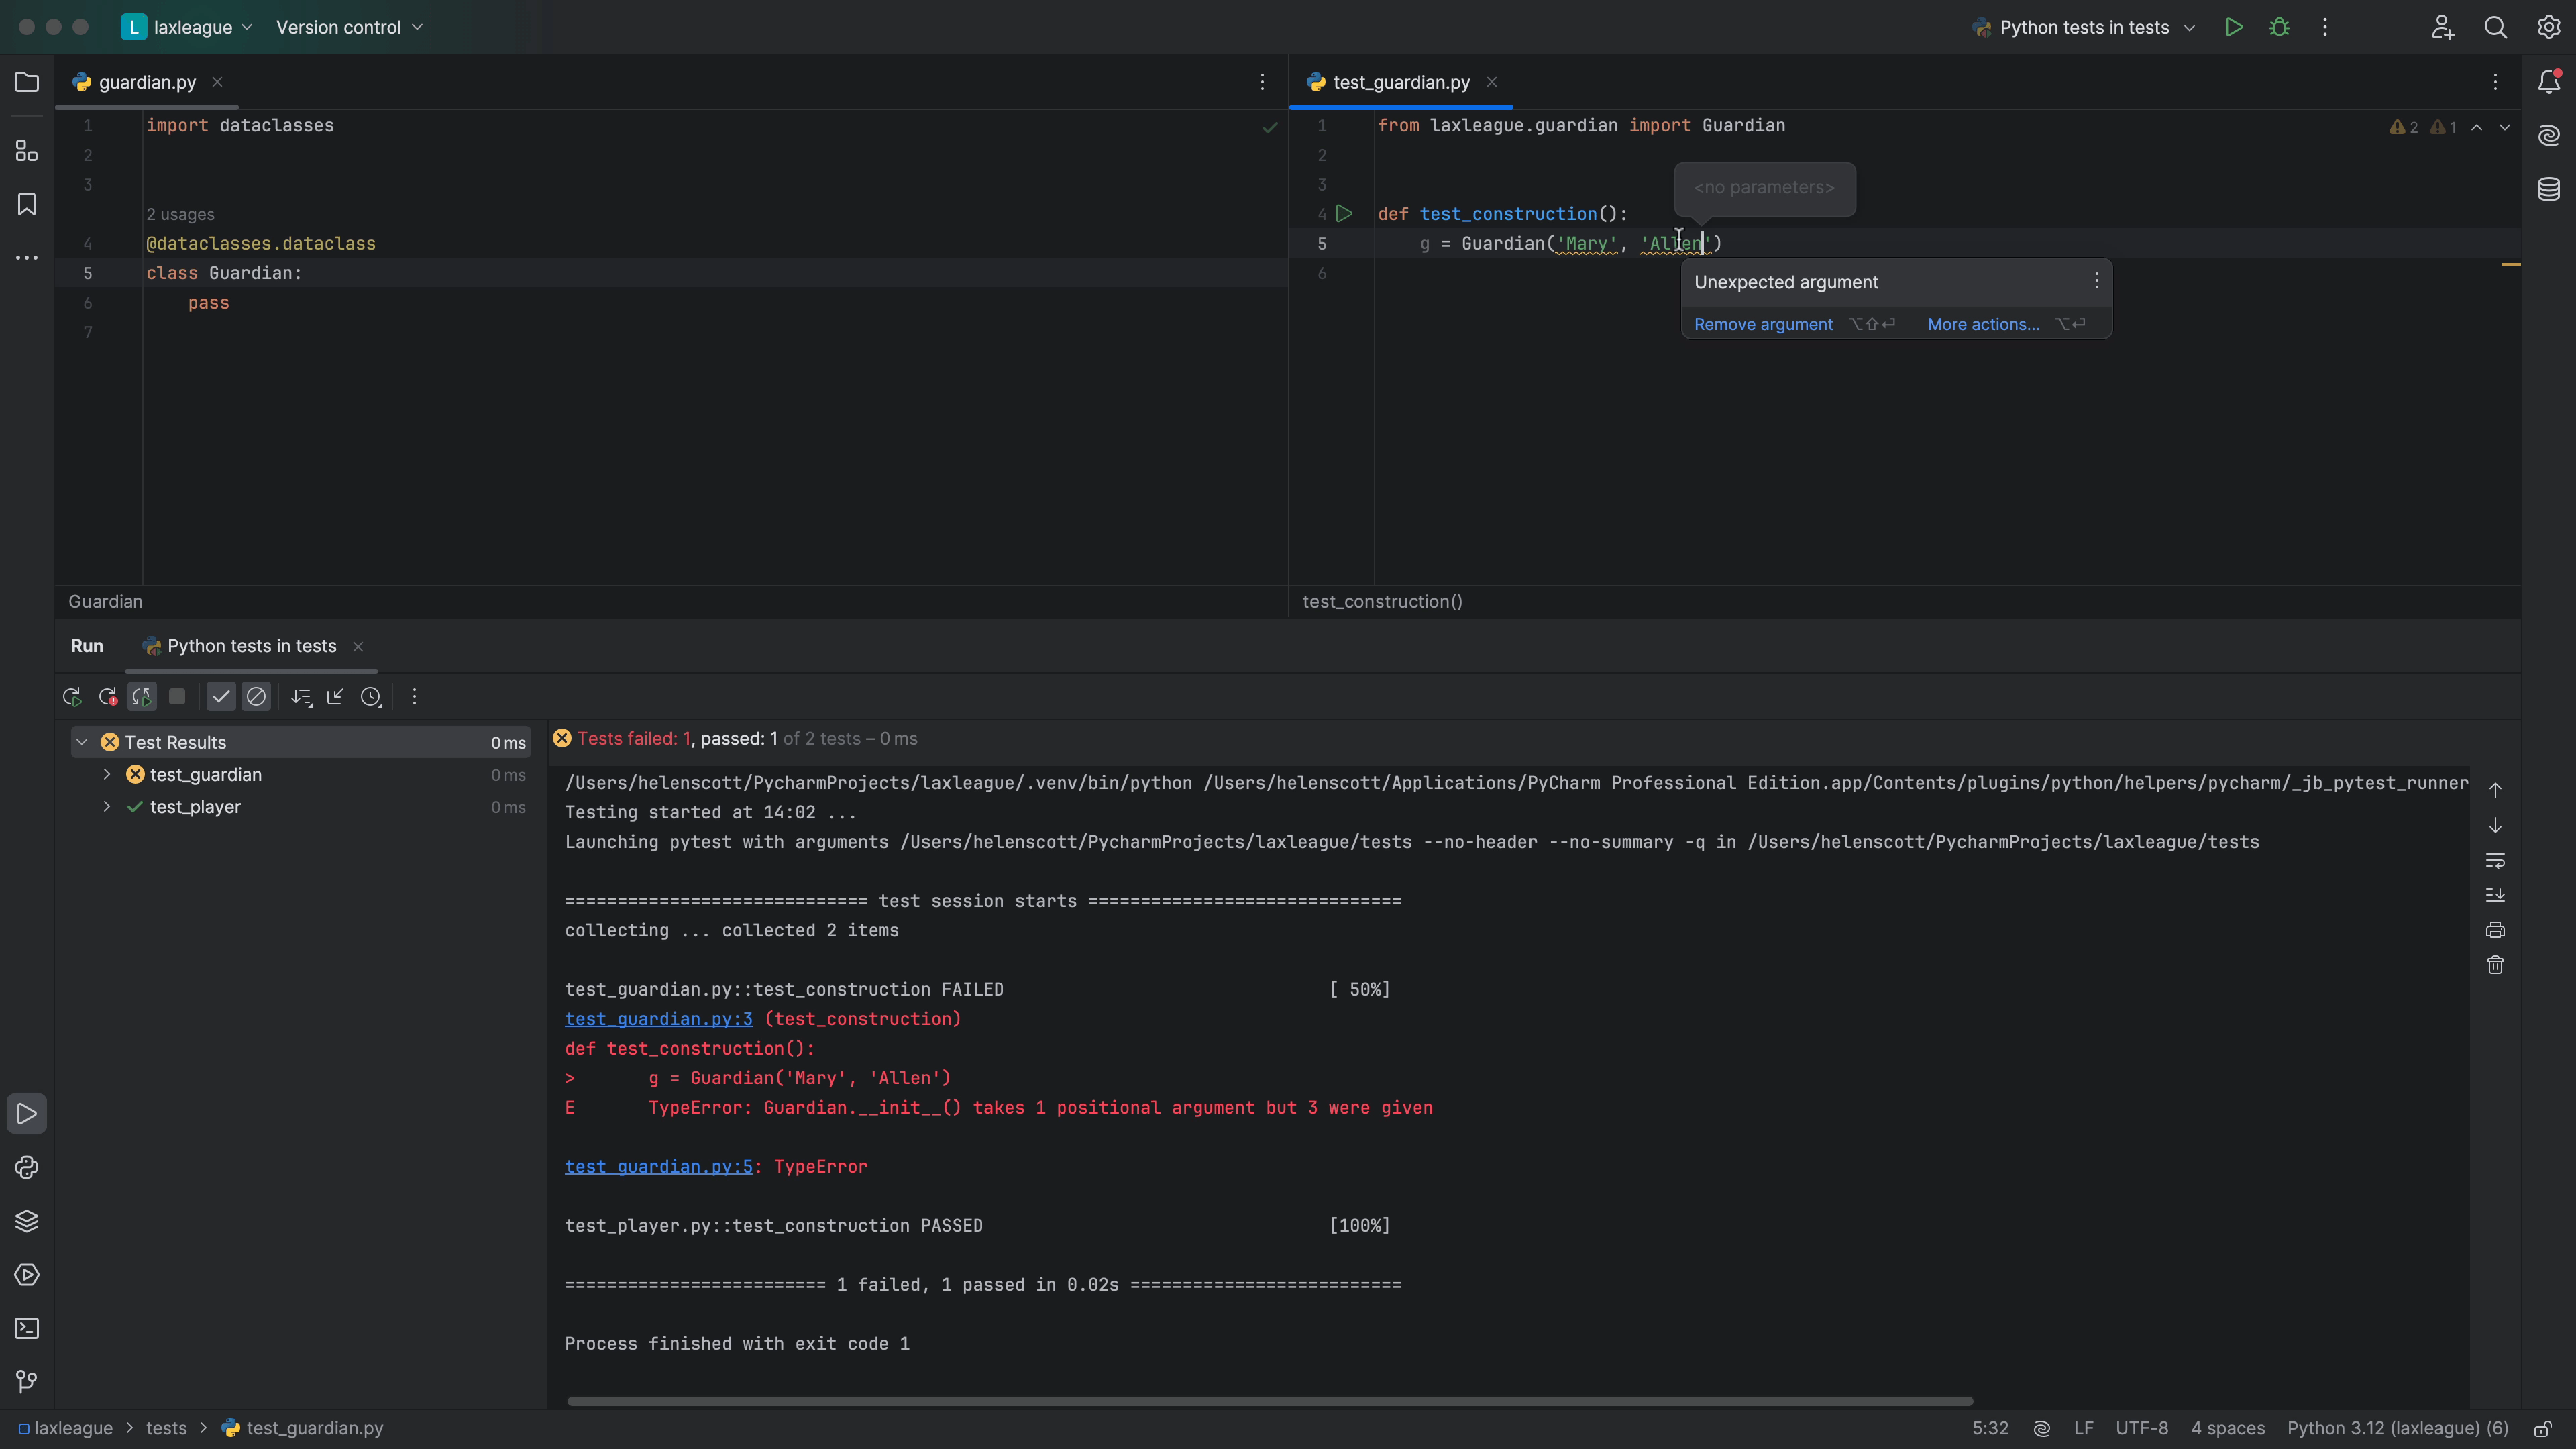This screenshot has width=2576, height=1449.
Task: Toggle soft-wrap in the console output
Action: (x=2495, y=860)
